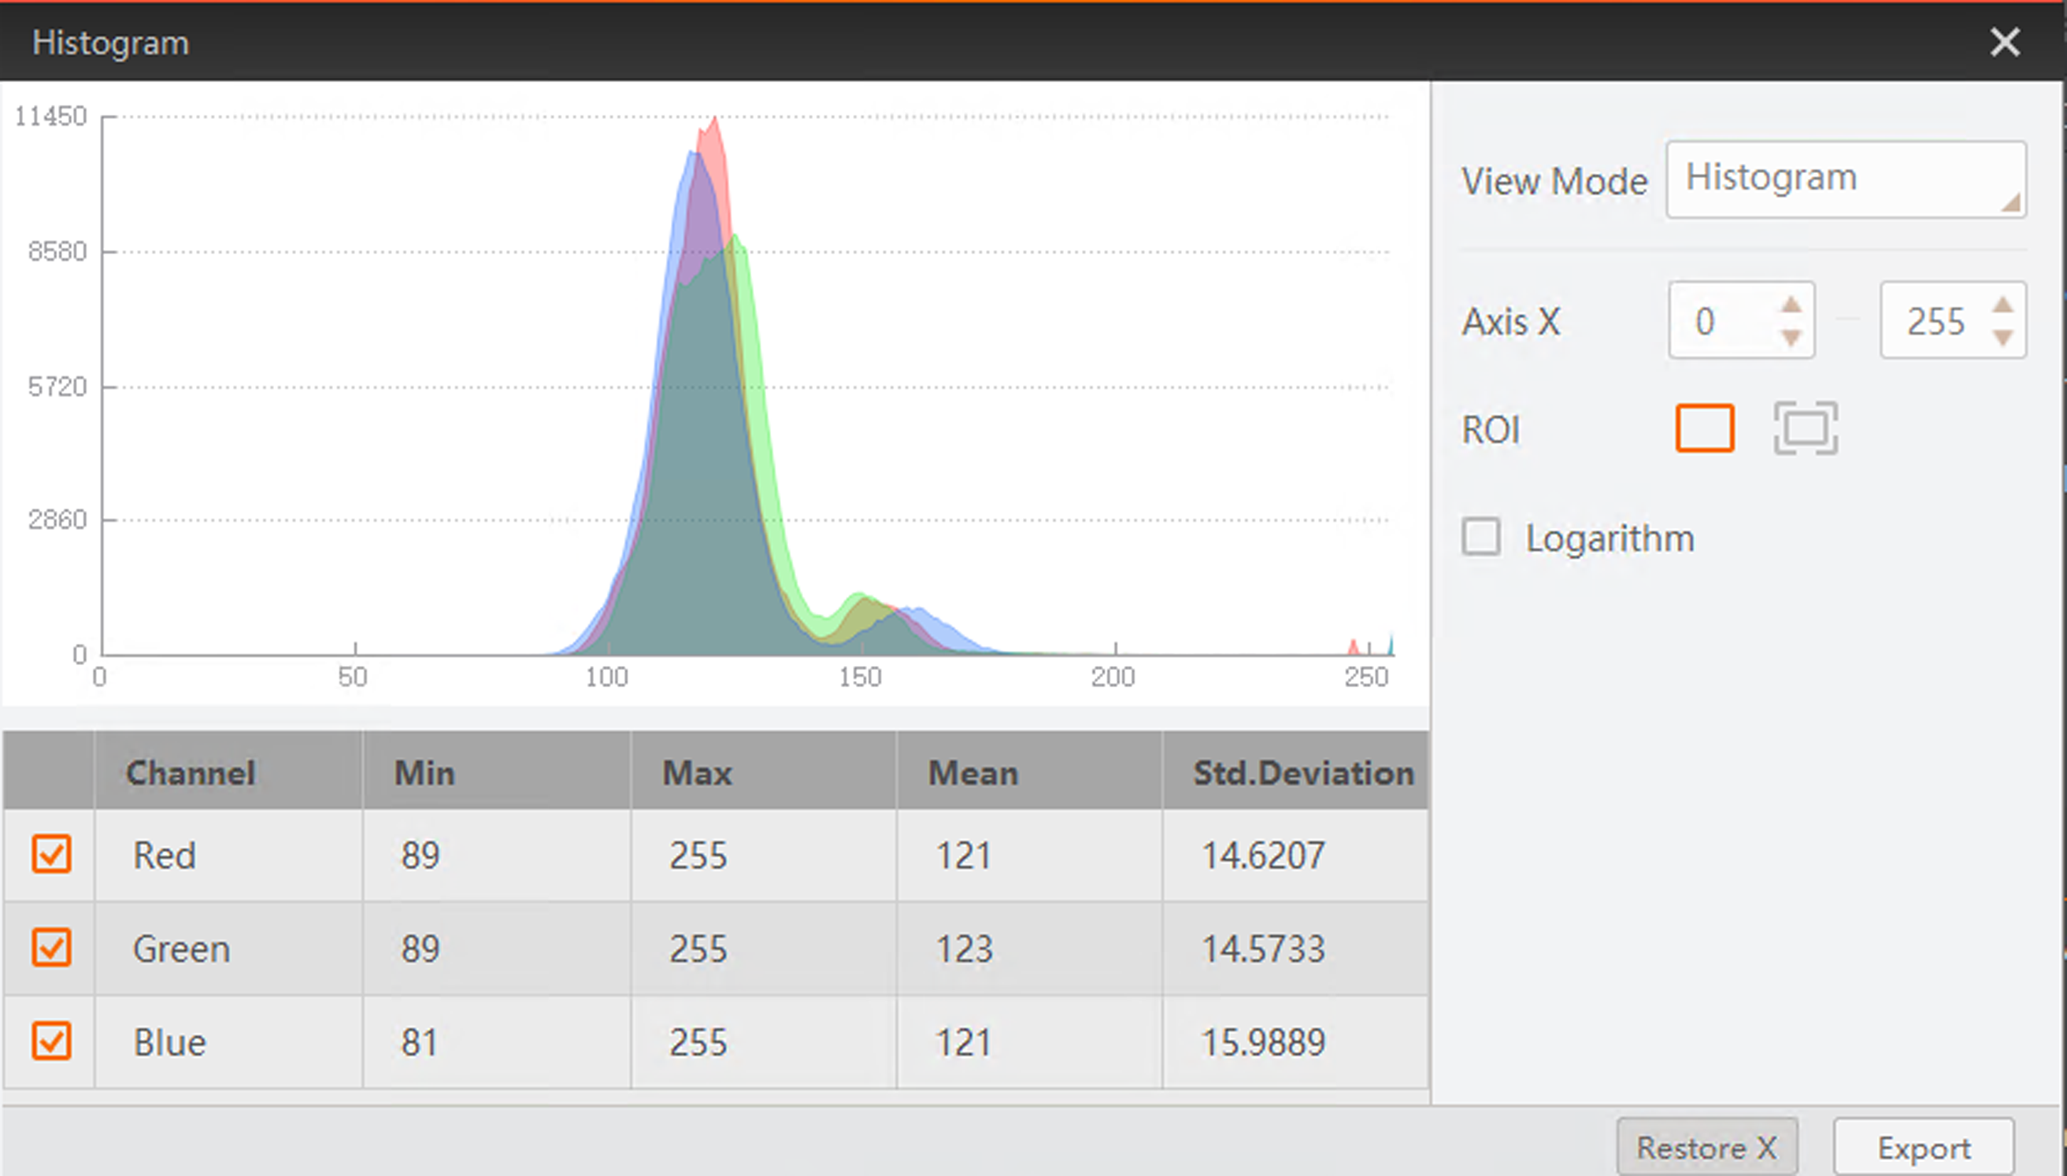Decrease Axis X minimum with down arrow
Screen dimensions: 2067x1176
1791,338
